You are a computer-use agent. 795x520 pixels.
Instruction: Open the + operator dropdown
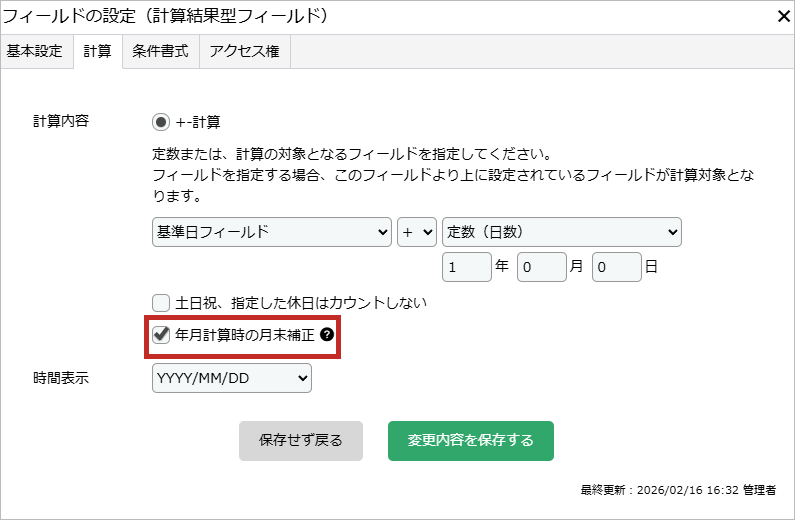tap(416, 232)
